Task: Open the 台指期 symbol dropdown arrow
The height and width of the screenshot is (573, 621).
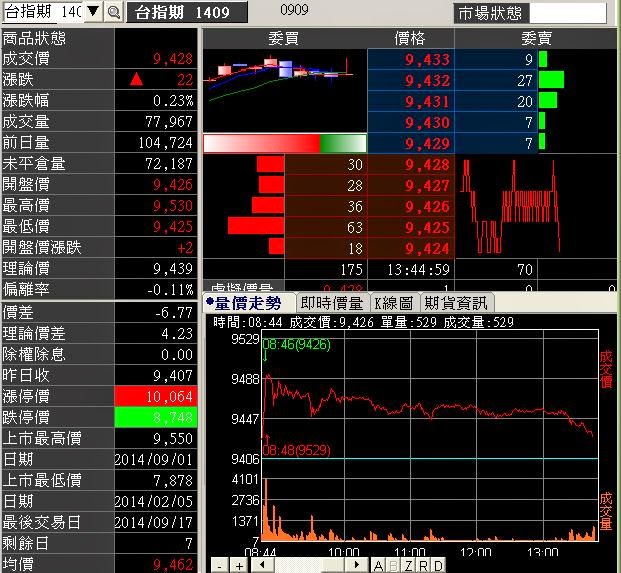Action: coord(93,11)
